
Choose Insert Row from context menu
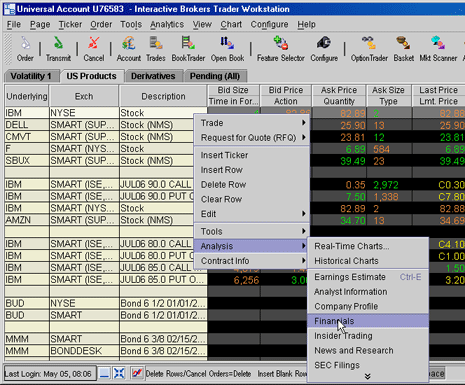point(252,170)
